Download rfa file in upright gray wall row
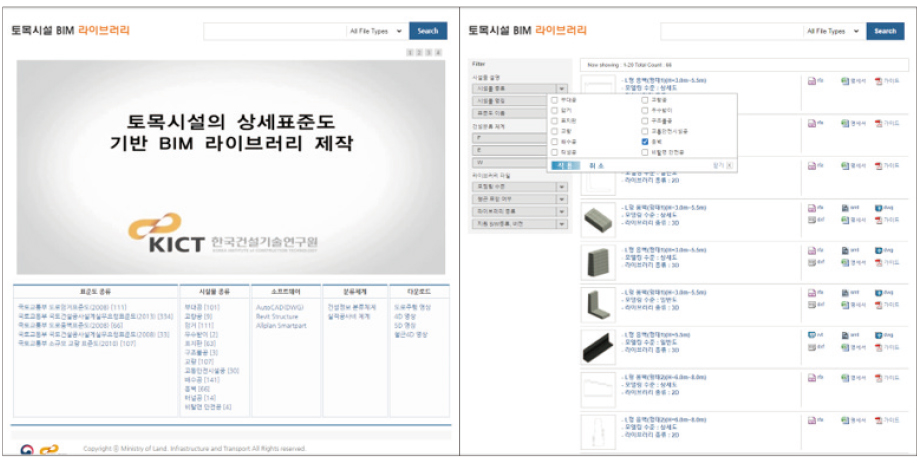 click(815, 250)
